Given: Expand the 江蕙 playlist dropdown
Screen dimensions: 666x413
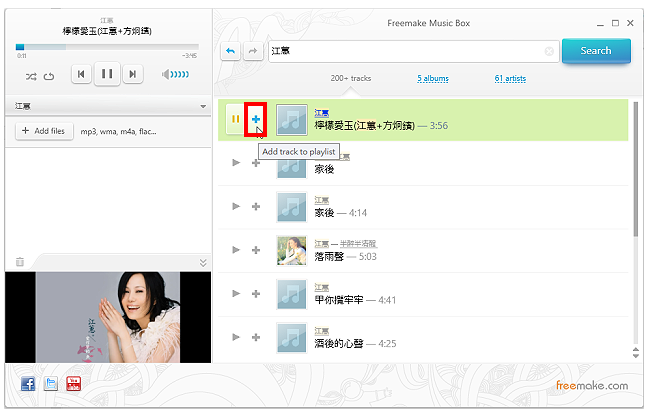Looking at the screenshot, I should pos(203,106).
